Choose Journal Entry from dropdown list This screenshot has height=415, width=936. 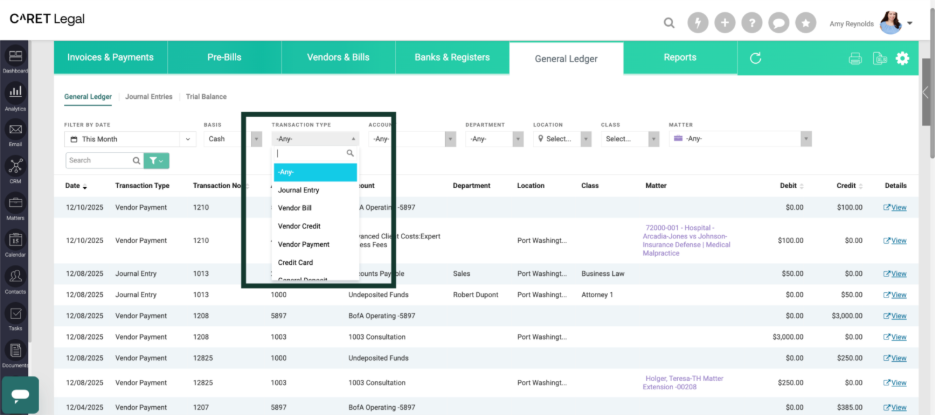coord(315,190)
